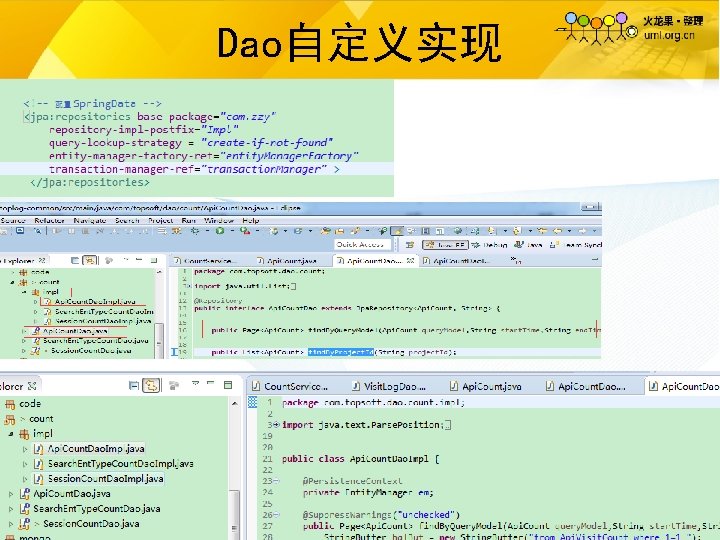Image resolution: width=720 pixels, height=540 pixels.
Task: Select CountService tab in upper editor
Action: click(x=206, y=261)
